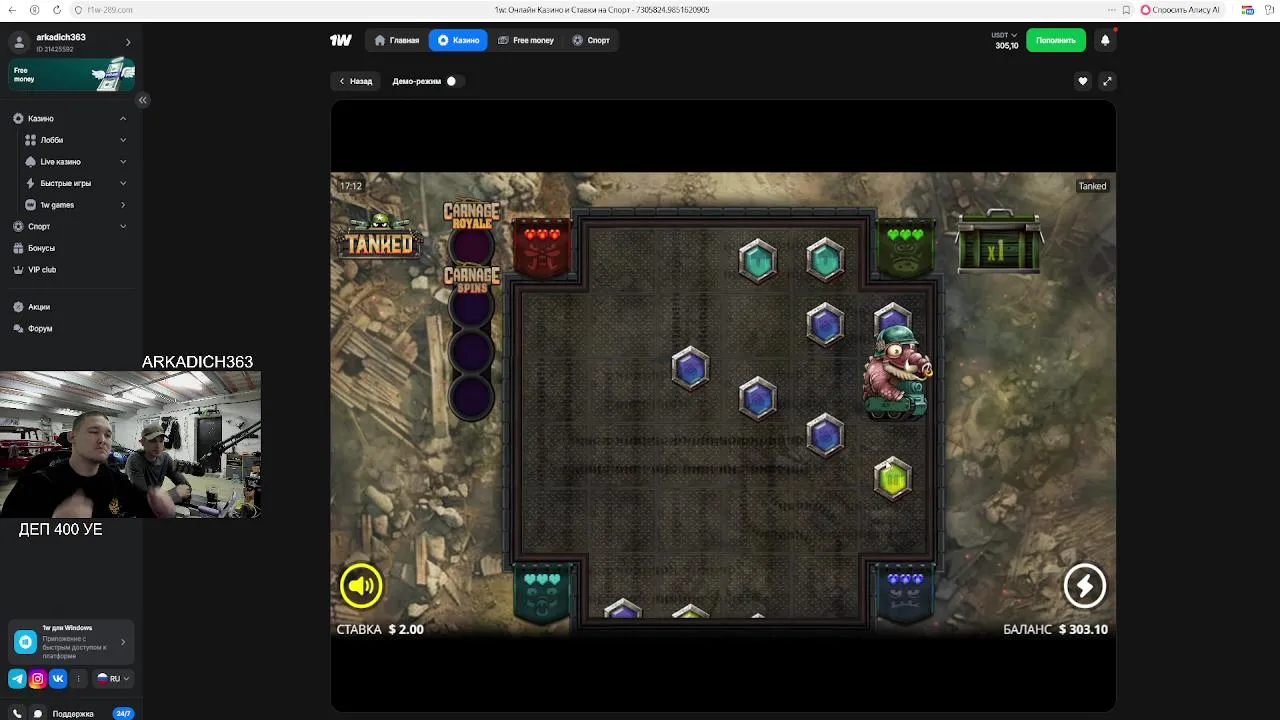The width and height of the screenshot is (1280, 720).
Task: Click the СТАВКА $ 2.00 bet display
Action: 380,629
